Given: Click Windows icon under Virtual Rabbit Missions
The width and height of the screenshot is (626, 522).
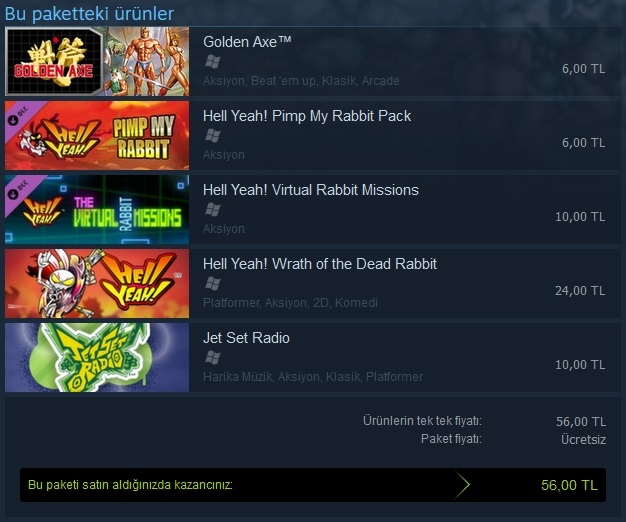Looking at the screenshot, I should point(212,210).
